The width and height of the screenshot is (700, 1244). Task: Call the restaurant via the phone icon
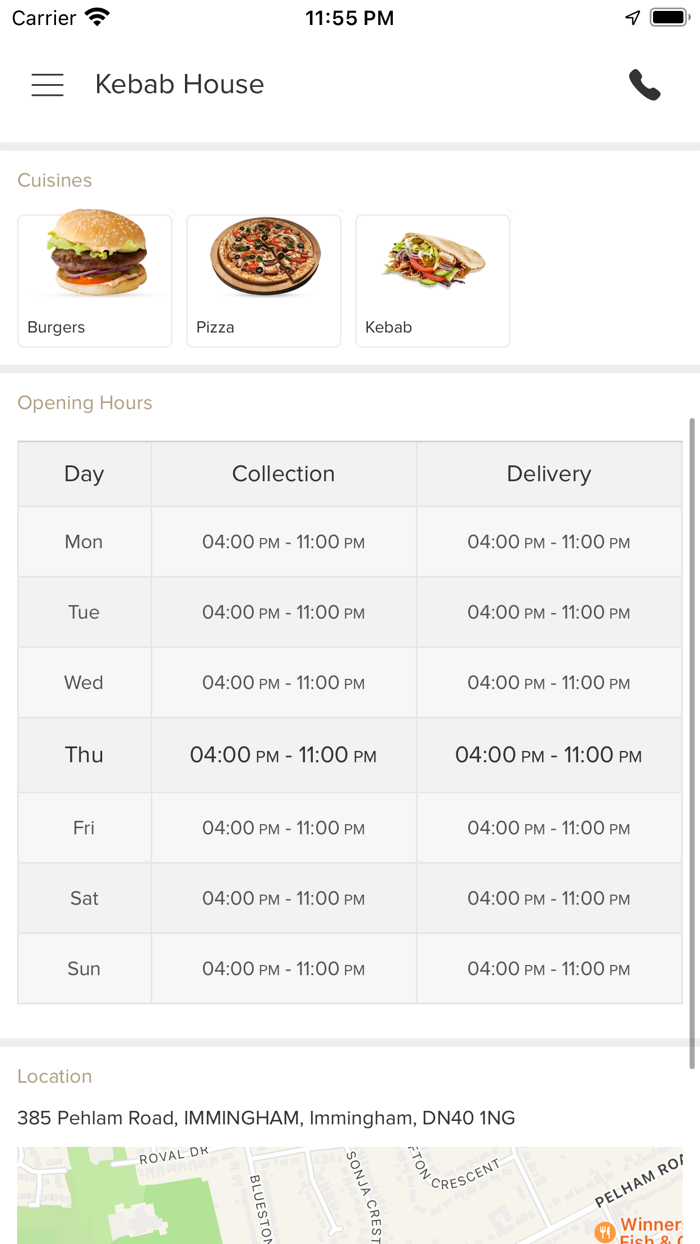pyautogui.click(x=645, y=85)
